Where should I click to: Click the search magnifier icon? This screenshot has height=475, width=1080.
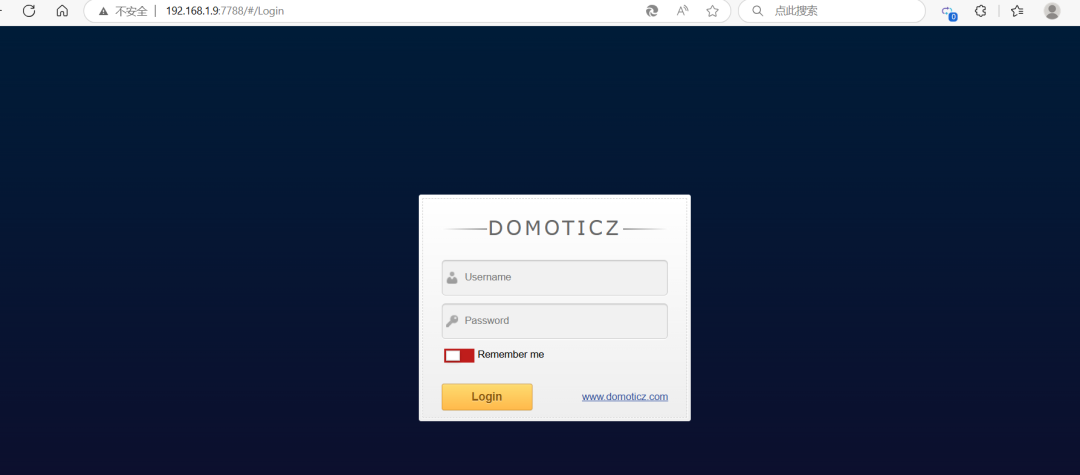758,11
